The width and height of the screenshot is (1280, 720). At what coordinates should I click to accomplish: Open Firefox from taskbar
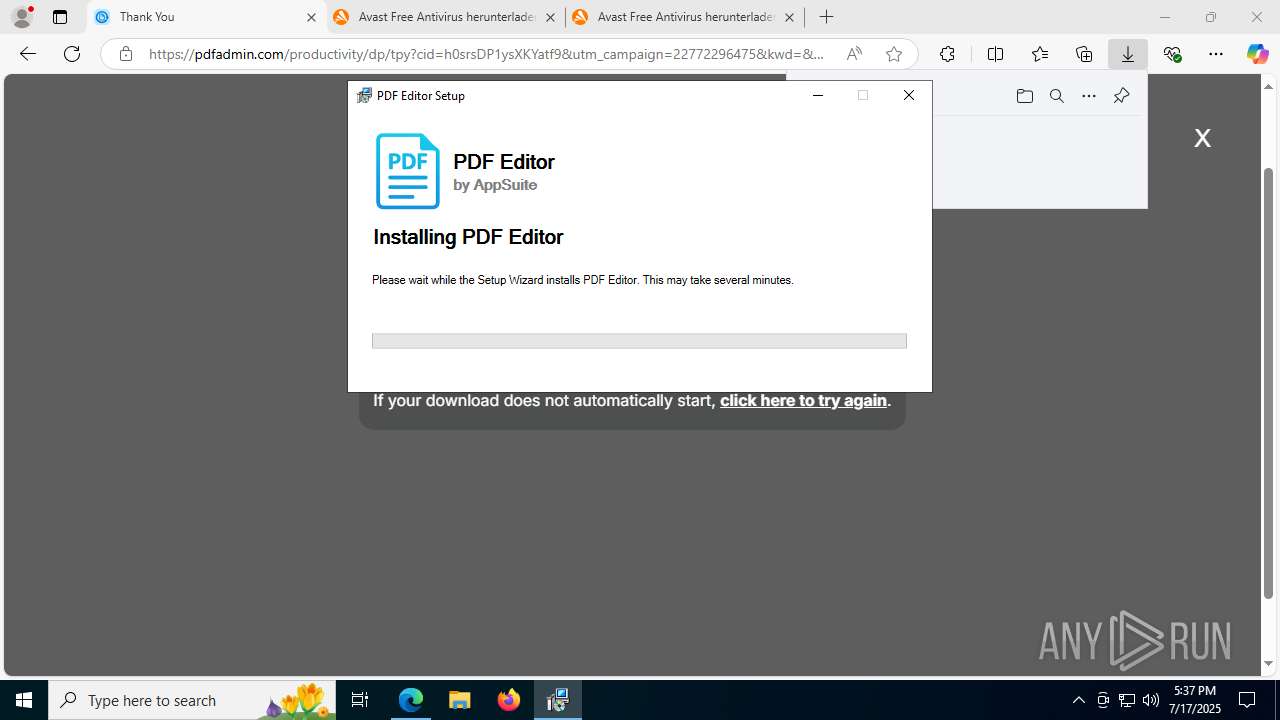[x=509, y=700]
